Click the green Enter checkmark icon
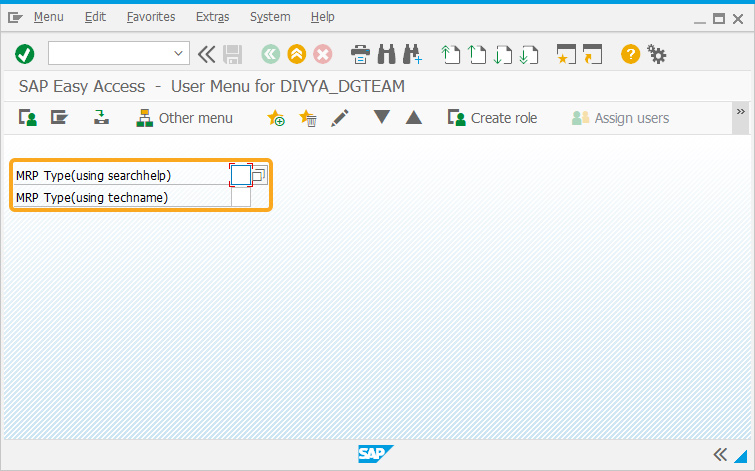 pos(25,54)
